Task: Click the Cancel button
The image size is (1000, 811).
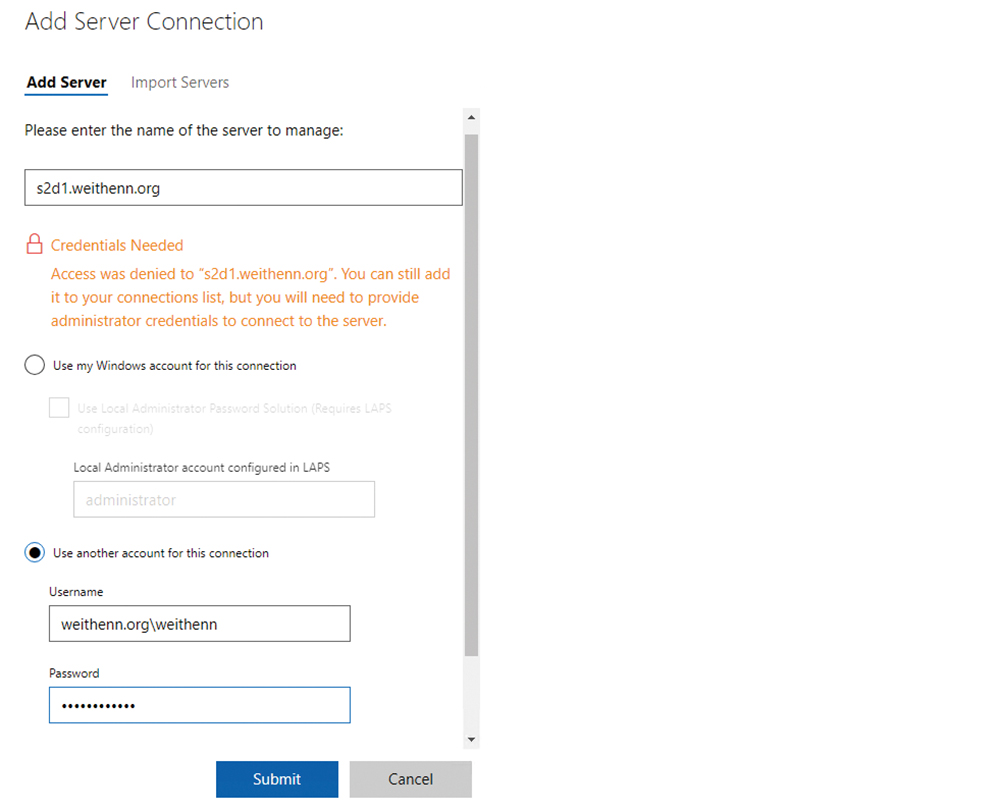Action: pos(411,779)
